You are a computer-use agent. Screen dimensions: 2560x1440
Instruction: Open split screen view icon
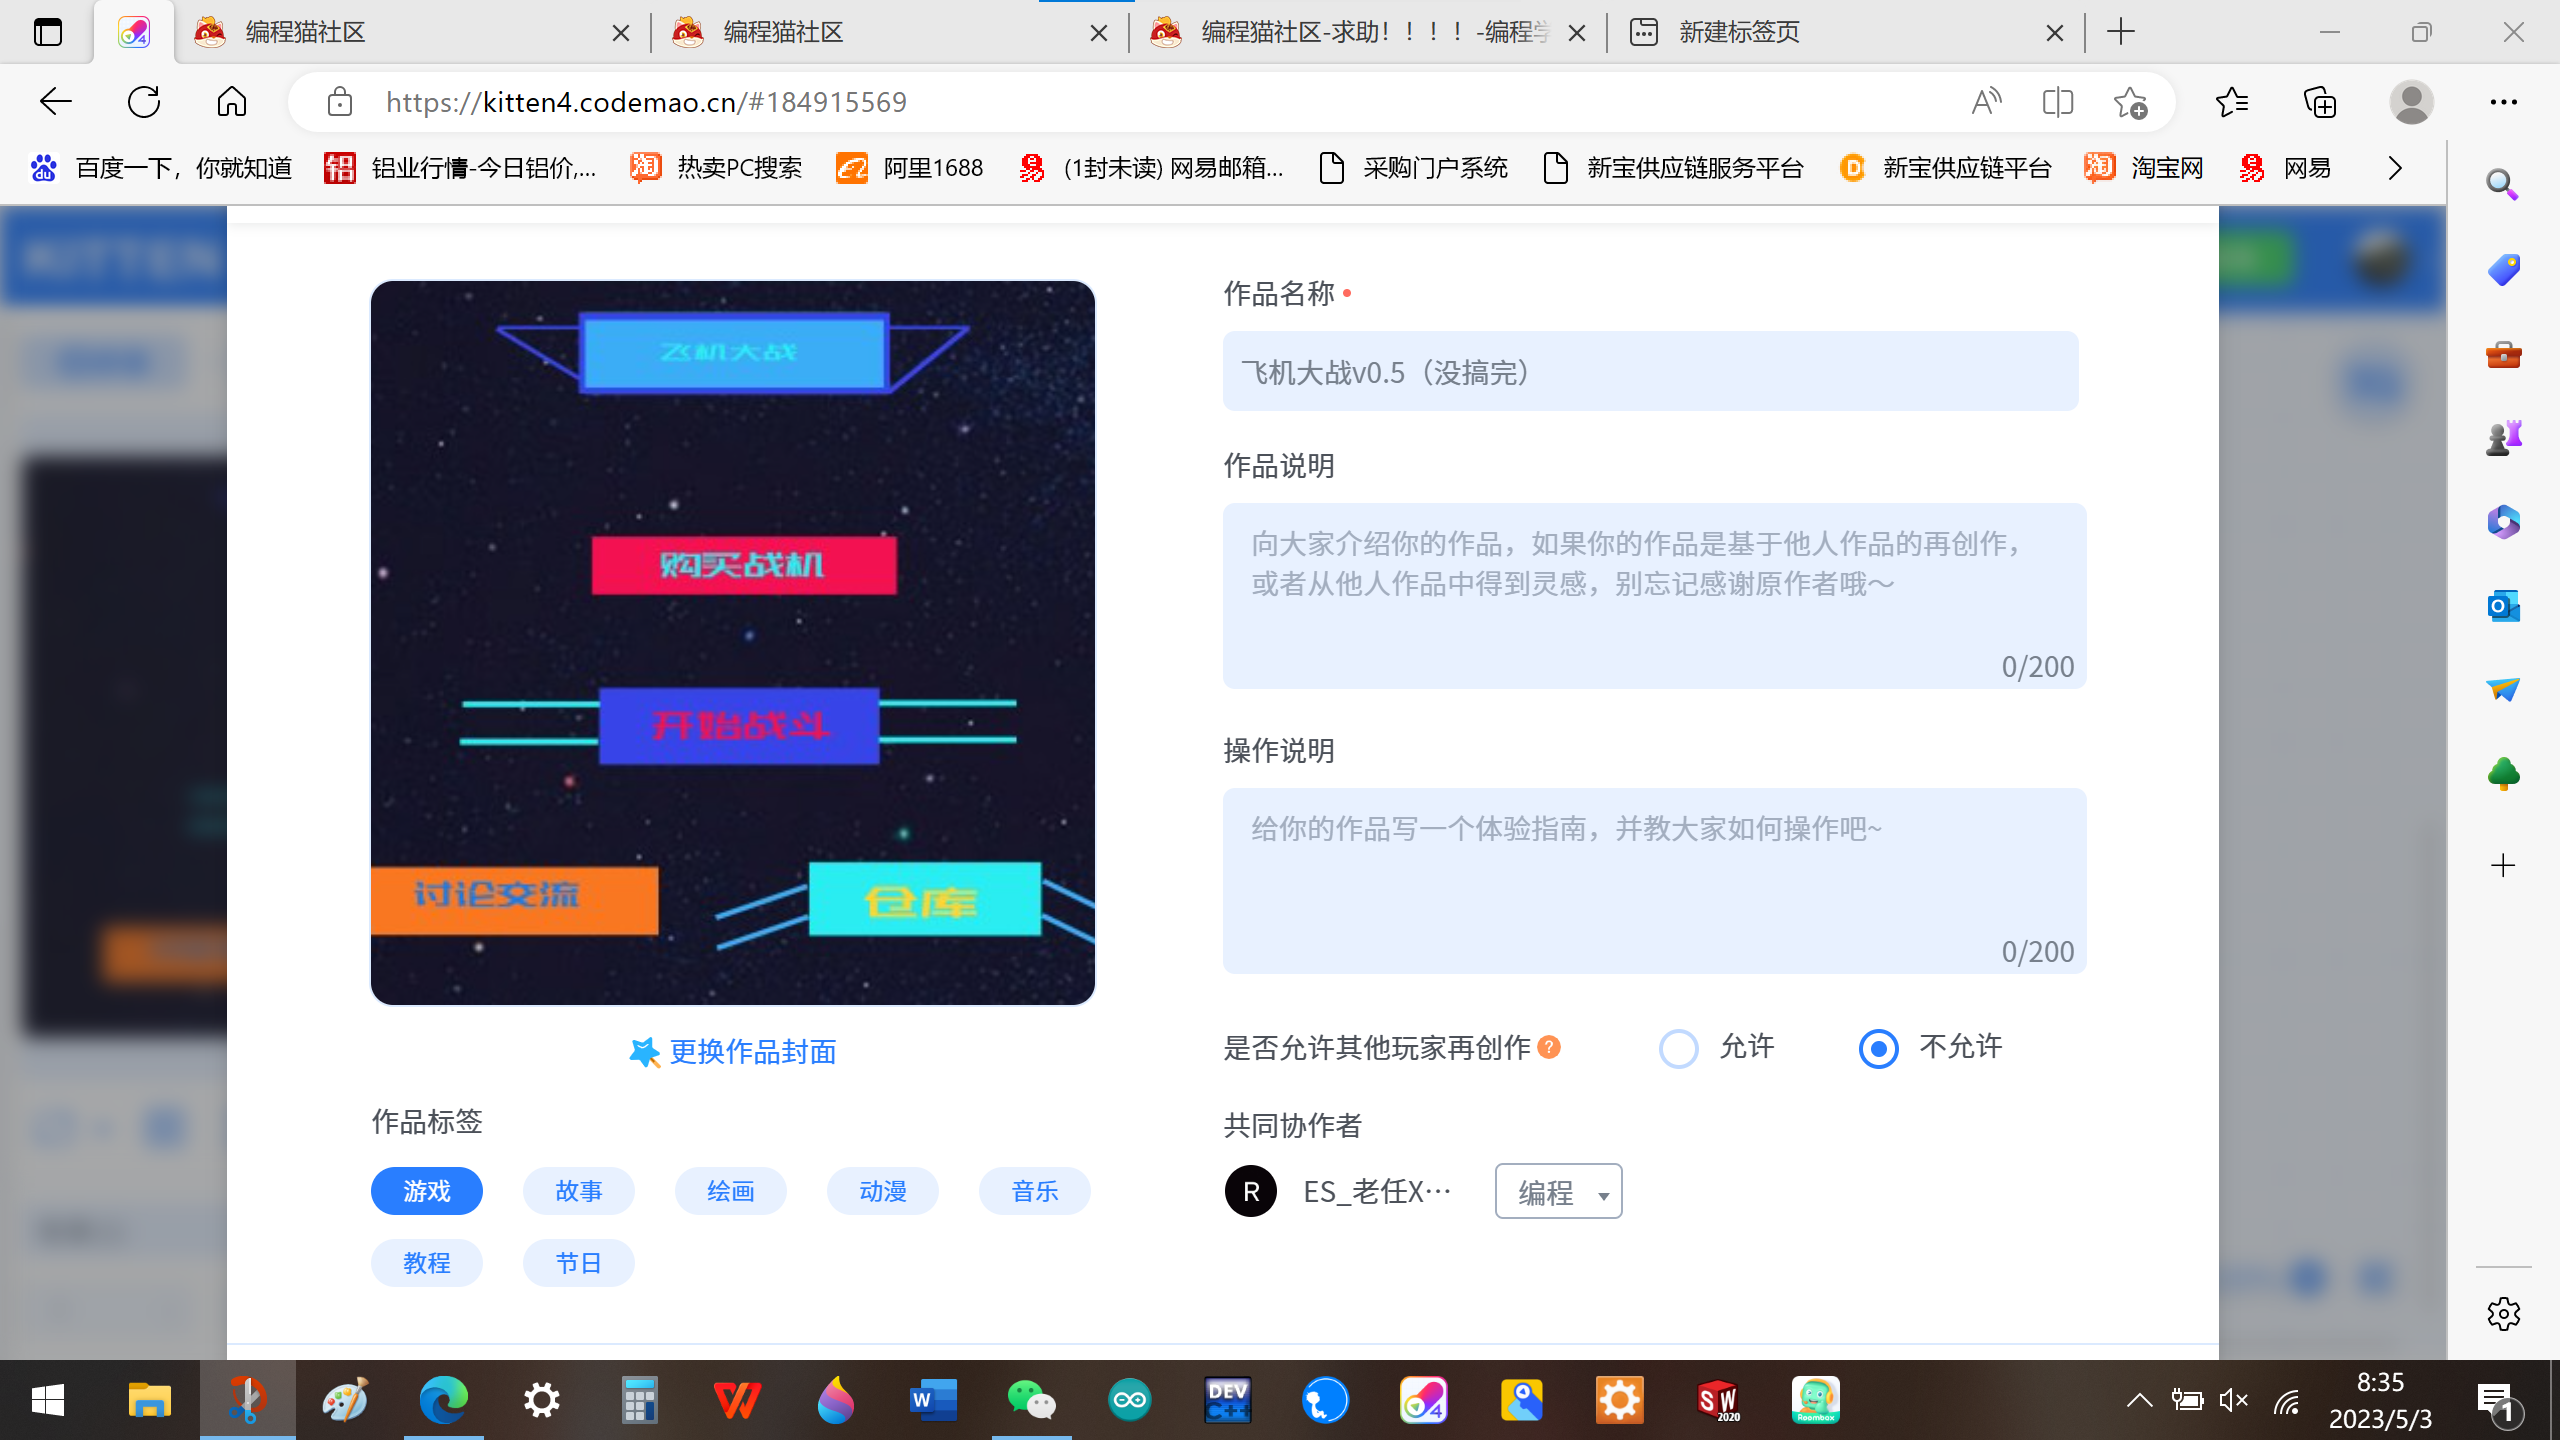tap(2058, 102)
